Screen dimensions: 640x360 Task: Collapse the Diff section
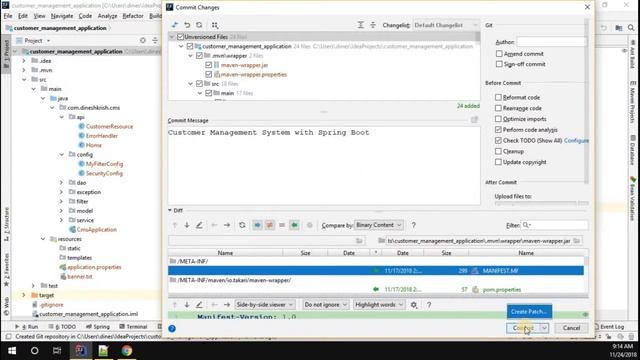(170, 210)
